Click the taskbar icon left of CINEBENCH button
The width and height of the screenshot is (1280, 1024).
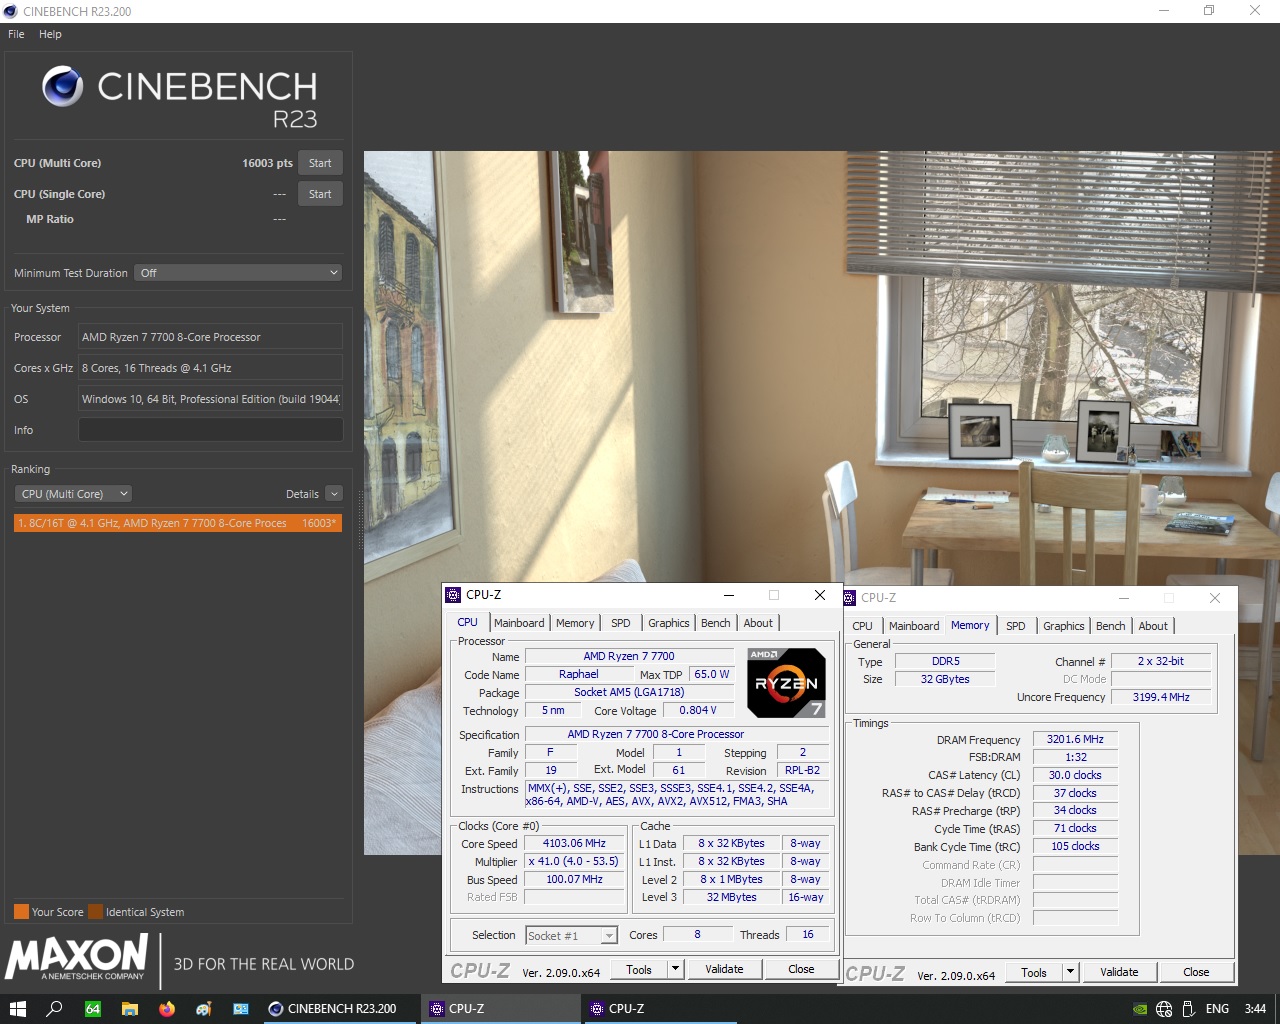coord(240,1008)
